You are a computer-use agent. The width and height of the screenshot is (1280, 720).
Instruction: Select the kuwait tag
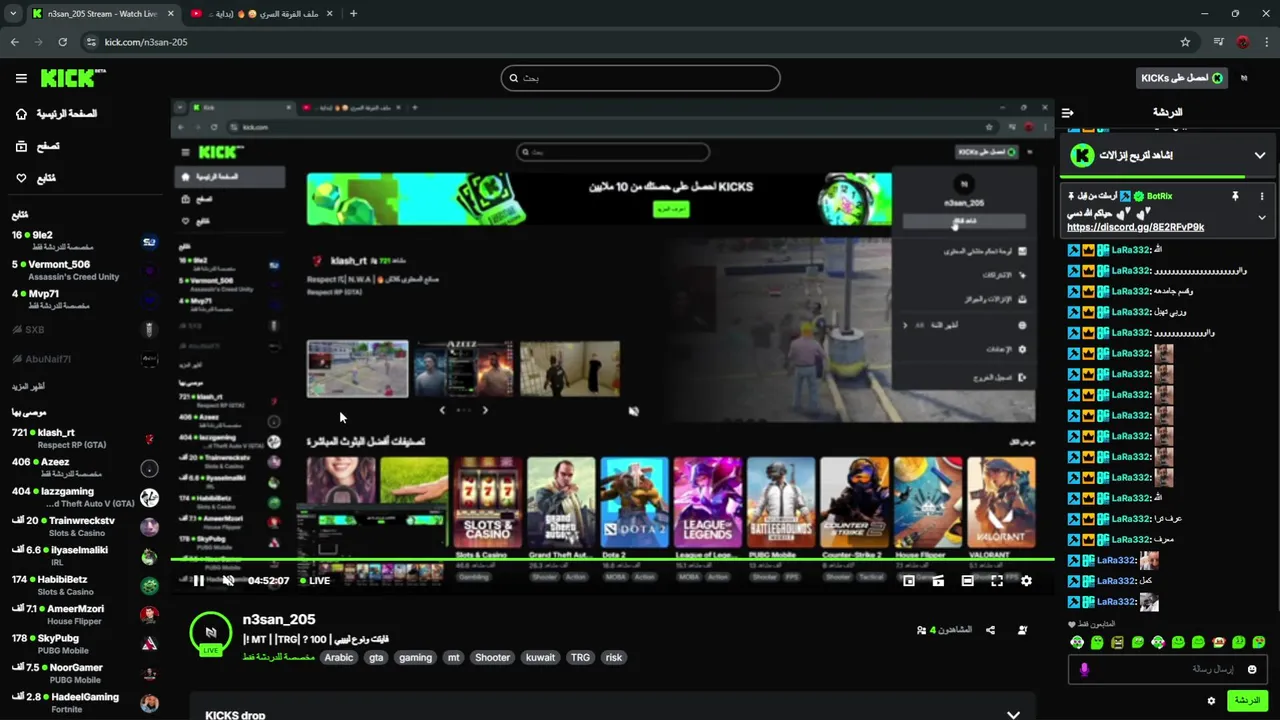click(540, 658)
